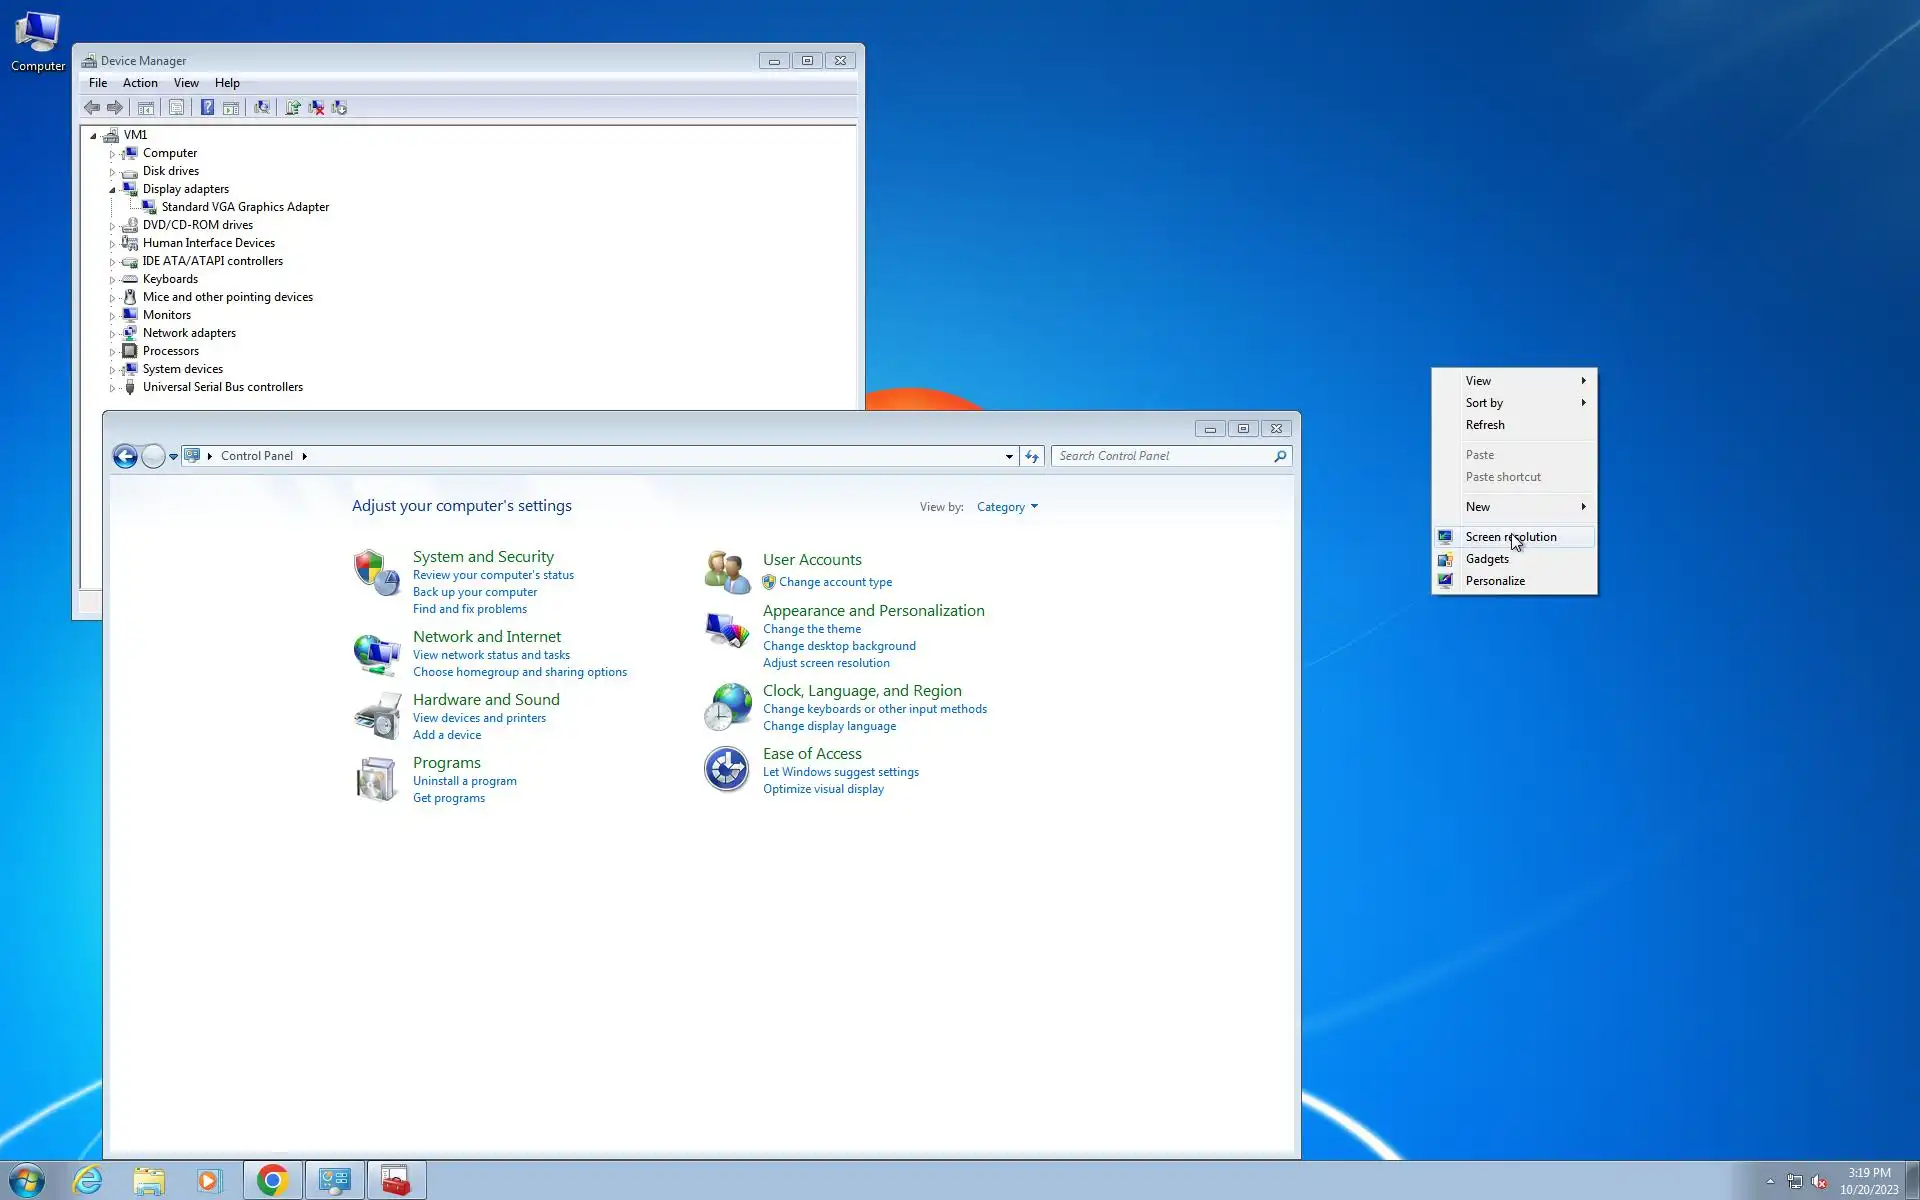Expand the Processors tree node

pyautogui.click(x=112, y=352)
